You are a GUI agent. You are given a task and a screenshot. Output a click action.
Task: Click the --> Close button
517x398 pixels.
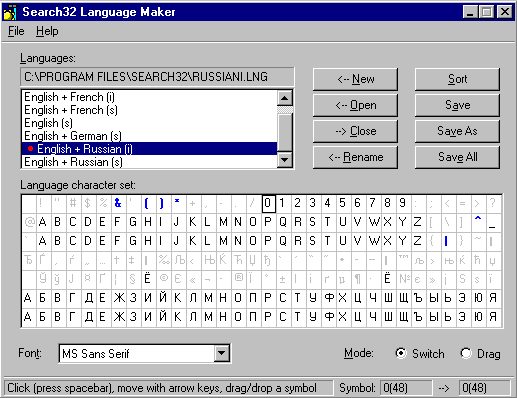click(x=355, y=131)
